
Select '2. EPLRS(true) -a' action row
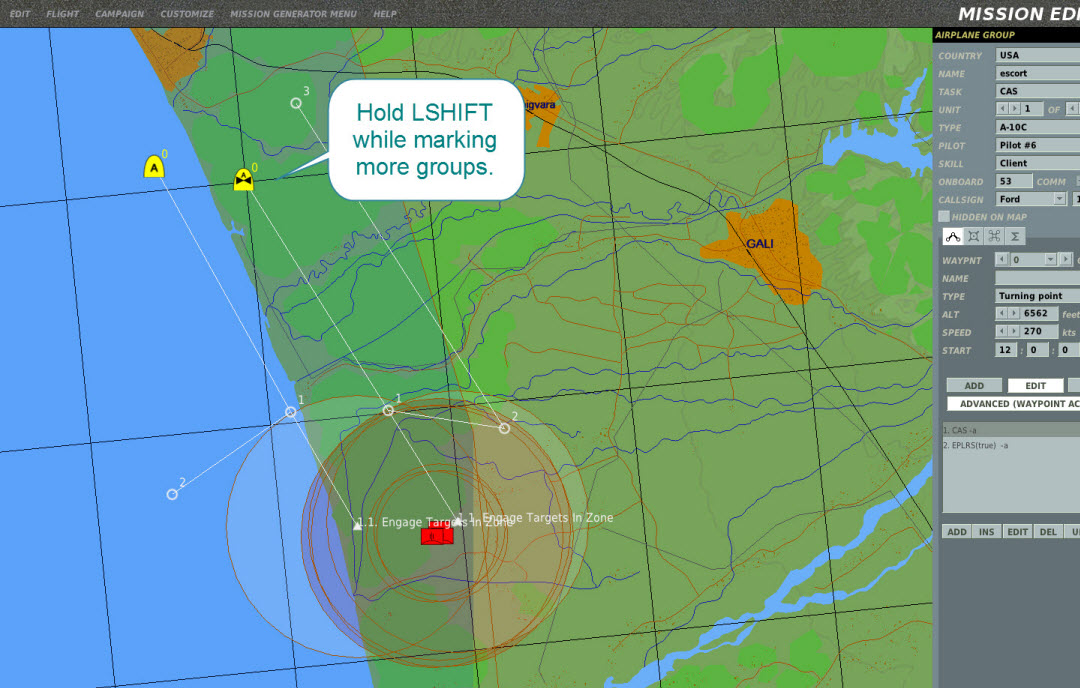pyautogui.click(x=1011, y=446)
